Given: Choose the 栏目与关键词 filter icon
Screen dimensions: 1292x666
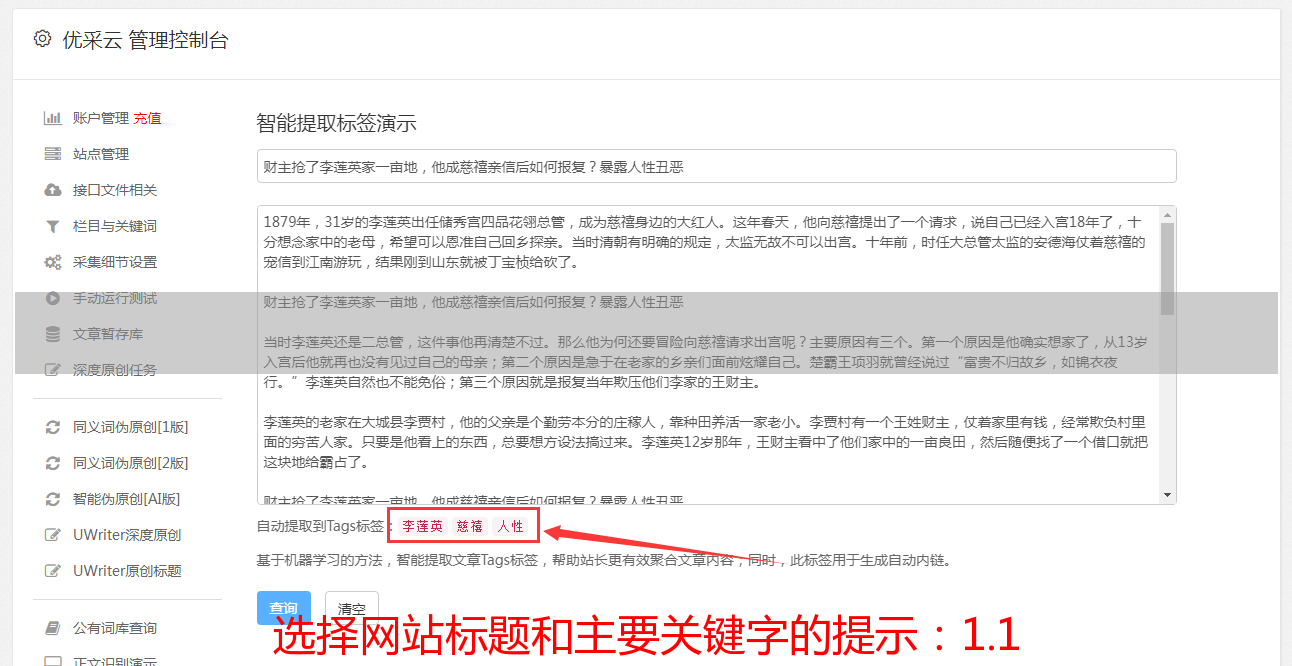Looking at the screenshot, I should coord(53,226).
